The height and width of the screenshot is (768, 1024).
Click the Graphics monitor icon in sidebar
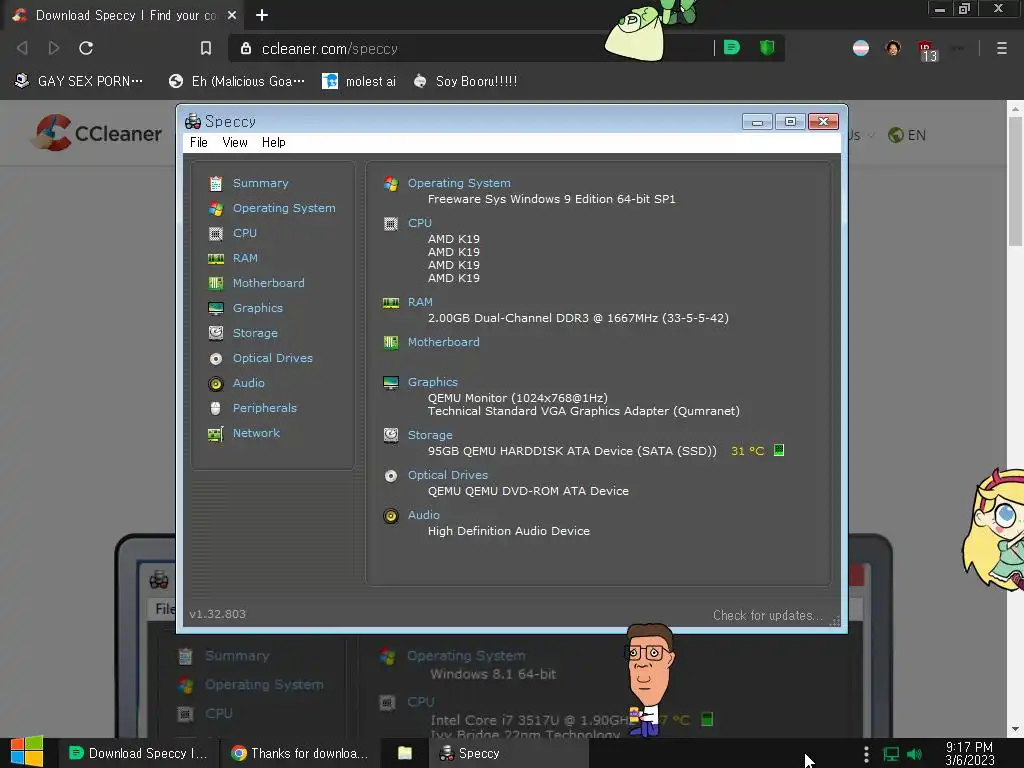coord(216,308)
